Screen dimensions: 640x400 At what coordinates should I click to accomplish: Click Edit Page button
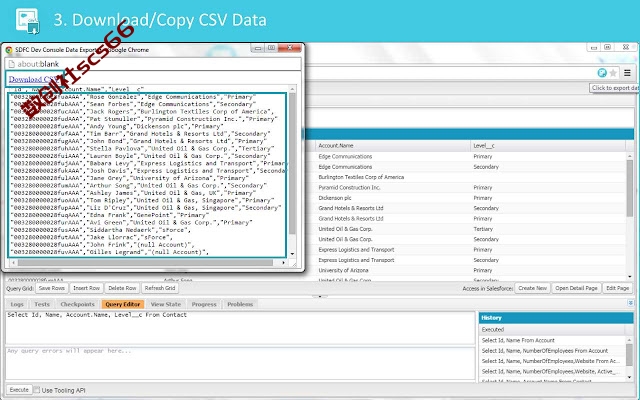[617, 288]
